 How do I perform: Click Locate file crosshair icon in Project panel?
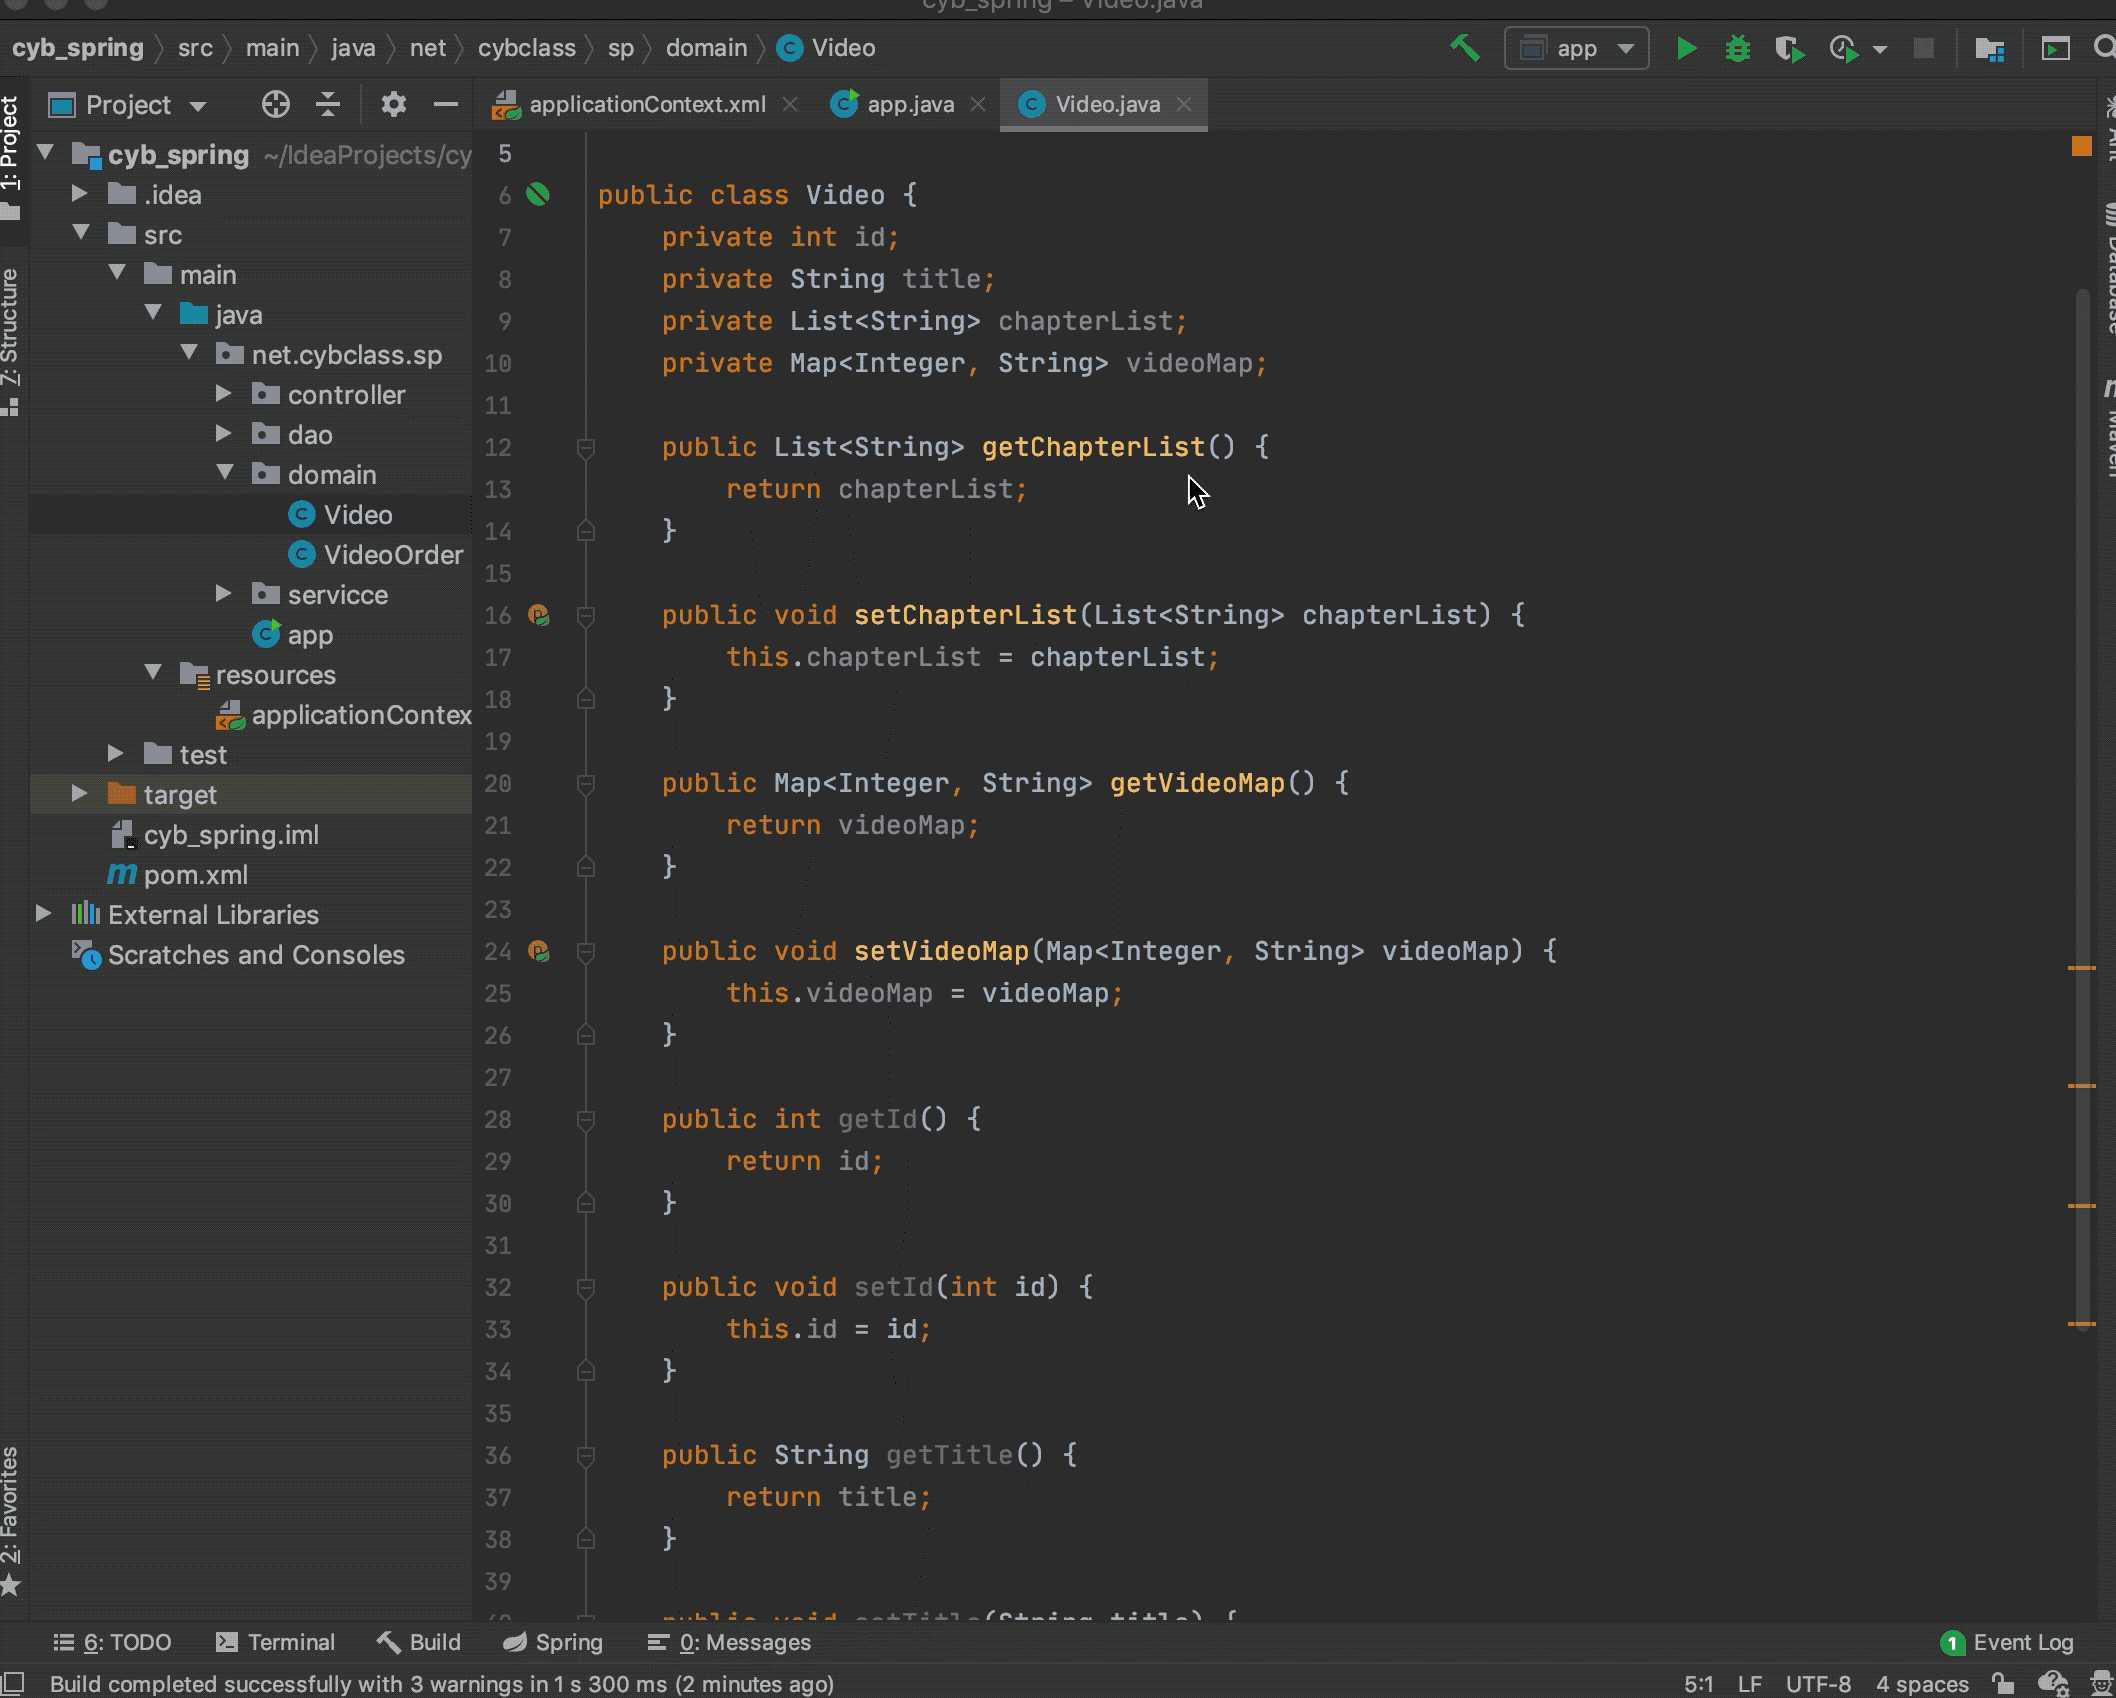click(x=275, y=104)
